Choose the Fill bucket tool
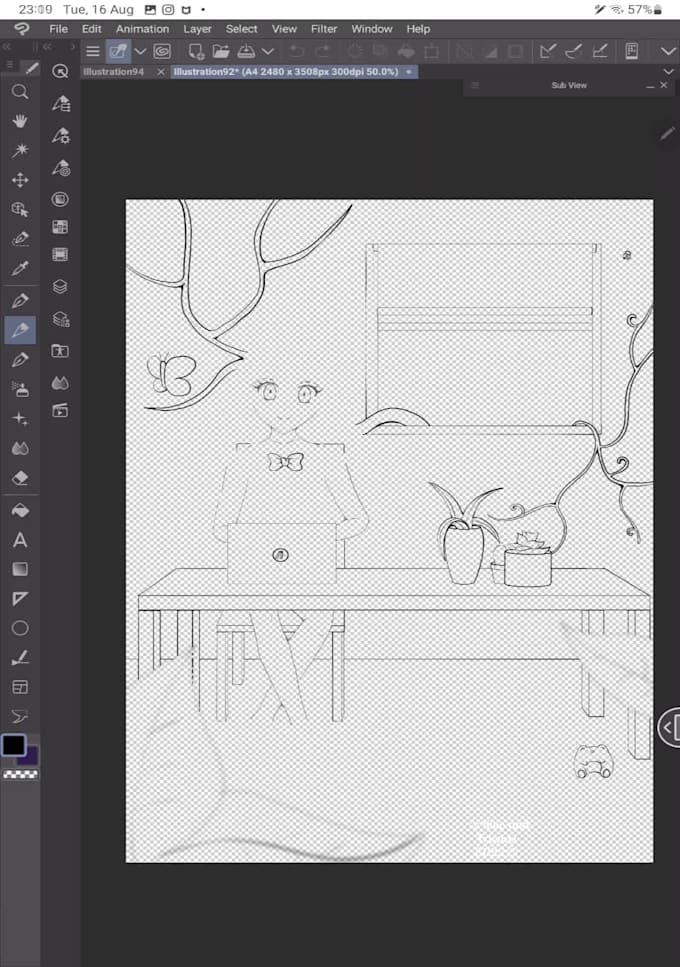Screen dimensions: 680x967 [x=20, y=510]
